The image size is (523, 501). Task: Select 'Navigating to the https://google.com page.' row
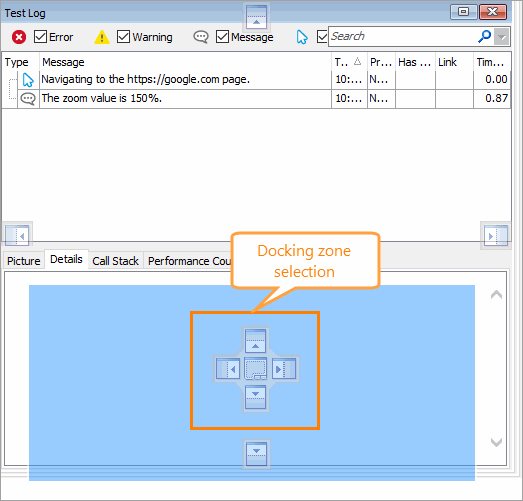tap(256, 80)
